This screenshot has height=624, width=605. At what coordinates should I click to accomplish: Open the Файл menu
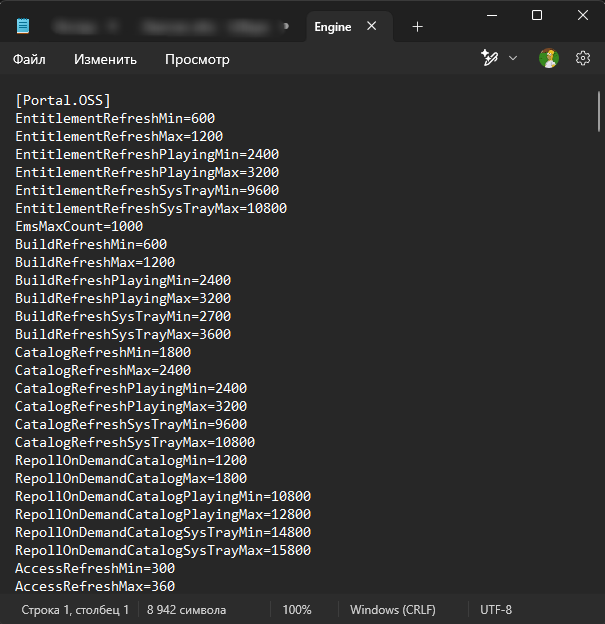[29, 59]
